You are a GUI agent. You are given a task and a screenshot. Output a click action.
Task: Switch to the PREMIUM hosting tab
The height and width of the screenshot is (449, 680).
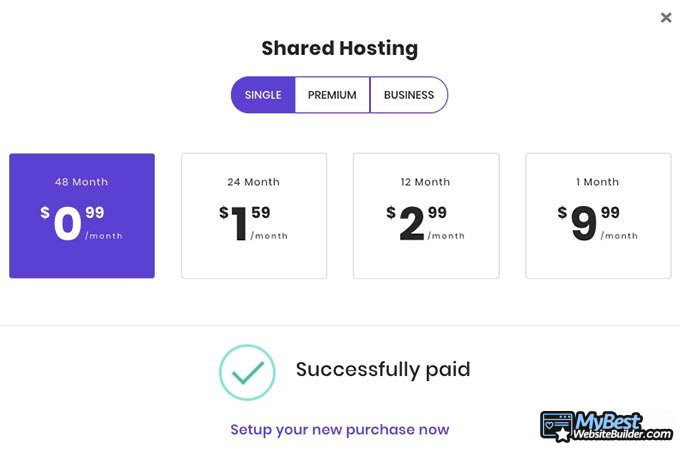tap(332, 95)
